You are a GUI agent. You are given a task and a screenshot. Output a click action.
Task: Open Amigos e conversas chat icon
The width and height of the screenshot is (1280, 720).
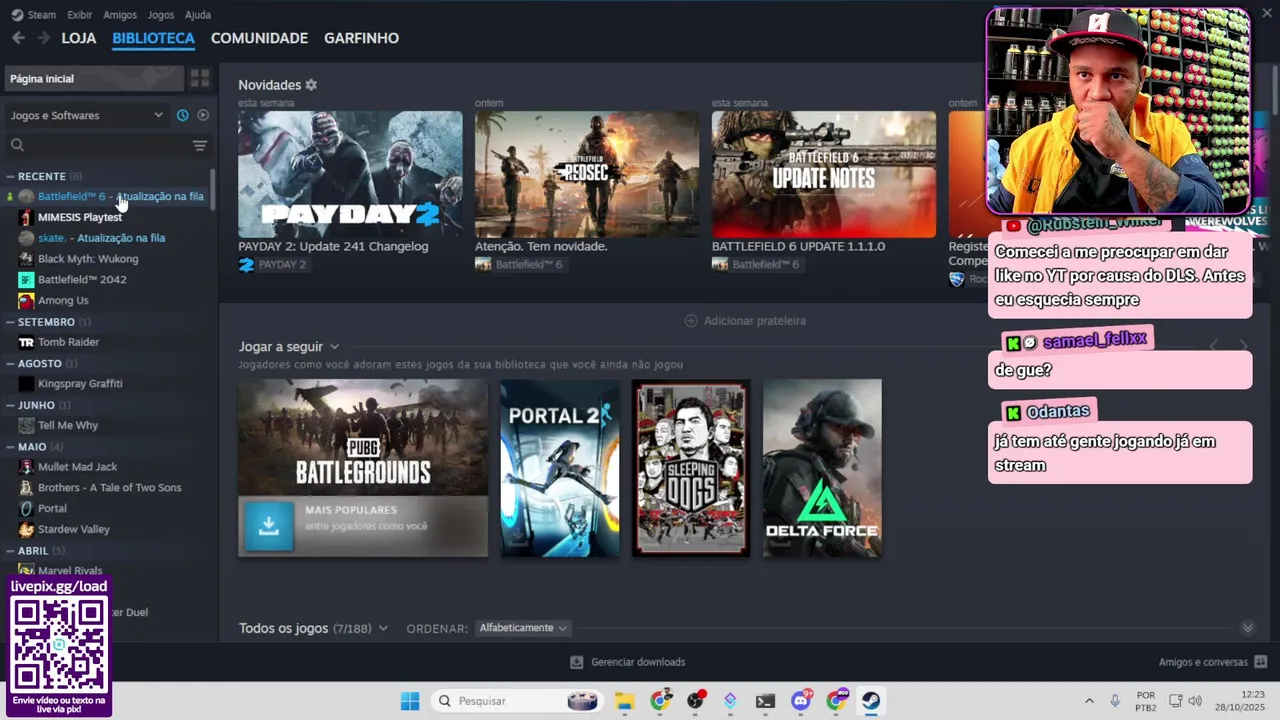coord(1260,662)
